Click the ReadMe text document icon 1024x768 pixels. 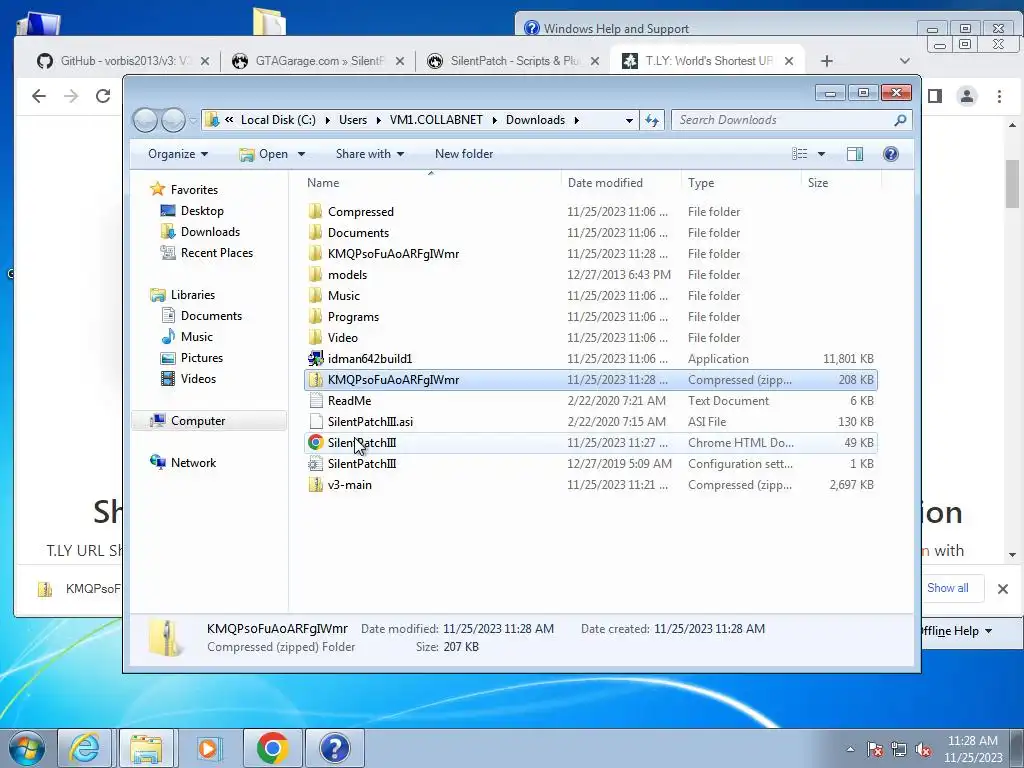[315, 401]
